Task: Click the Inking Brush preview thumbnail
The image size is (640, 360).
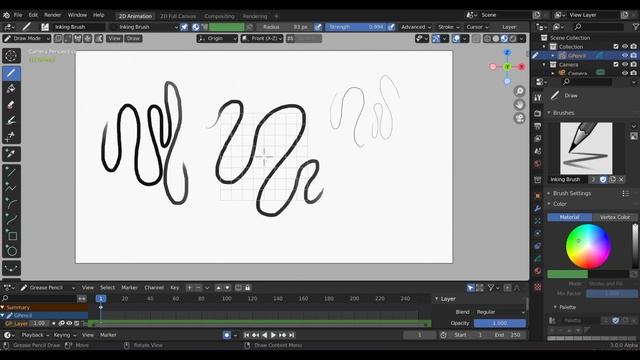Action: 586,148
